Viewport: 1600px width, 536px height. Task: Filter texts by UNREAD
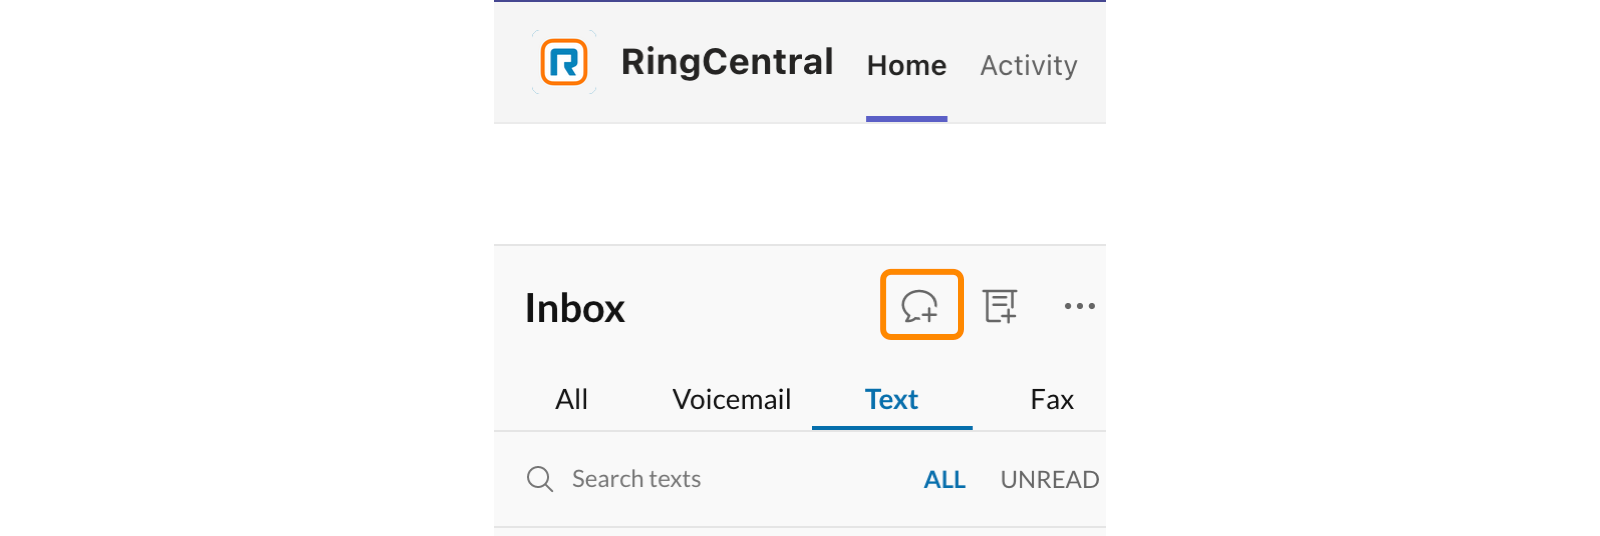tap(1050, 480)
